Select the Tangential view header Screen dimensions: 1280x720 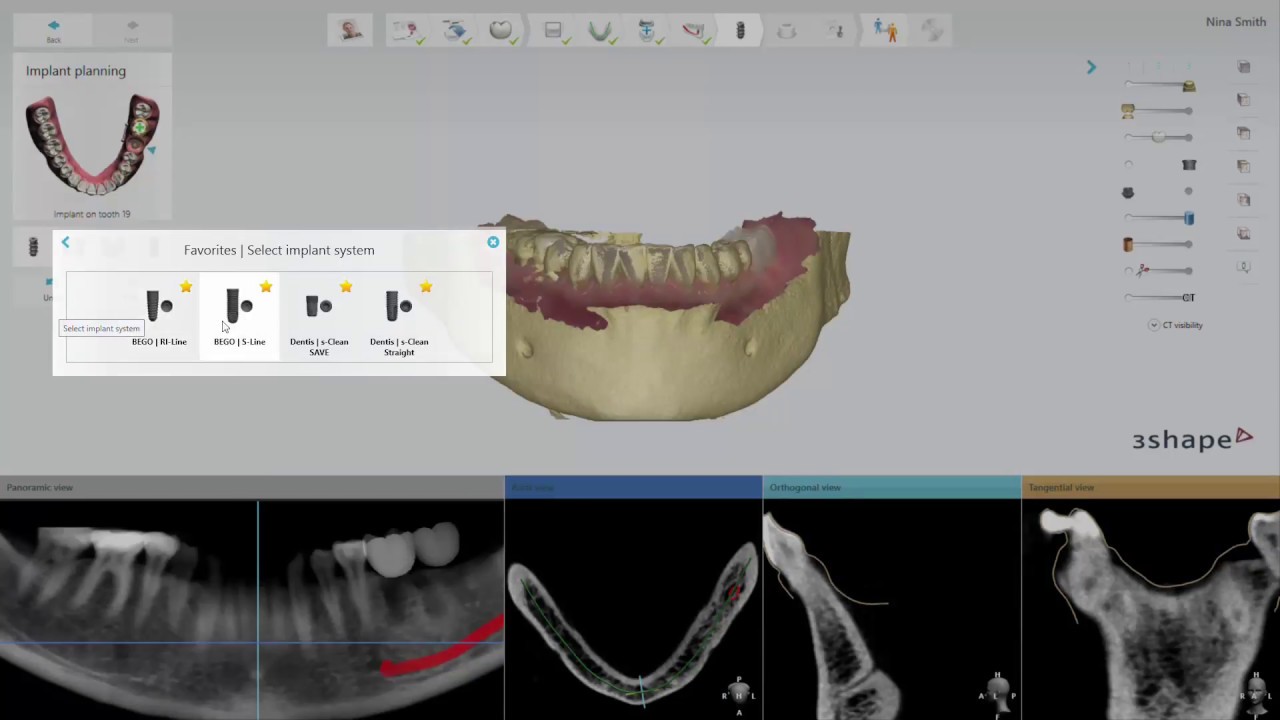tap(1151, 487)
